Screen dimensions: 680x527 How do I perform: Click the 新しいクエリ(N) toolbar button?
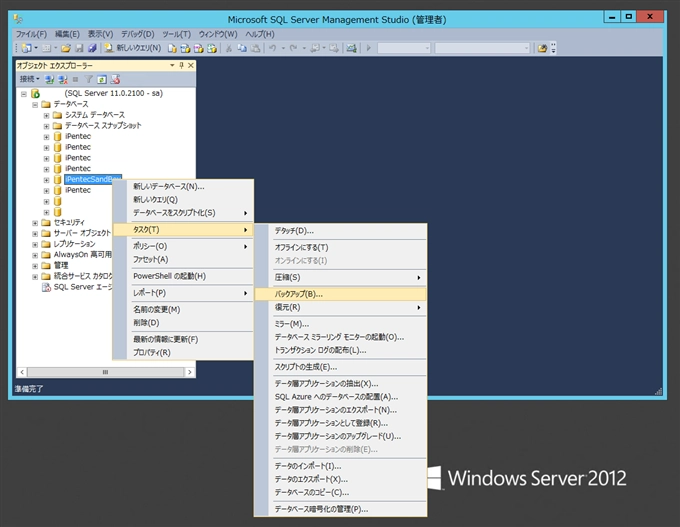[x=133, y=47]
